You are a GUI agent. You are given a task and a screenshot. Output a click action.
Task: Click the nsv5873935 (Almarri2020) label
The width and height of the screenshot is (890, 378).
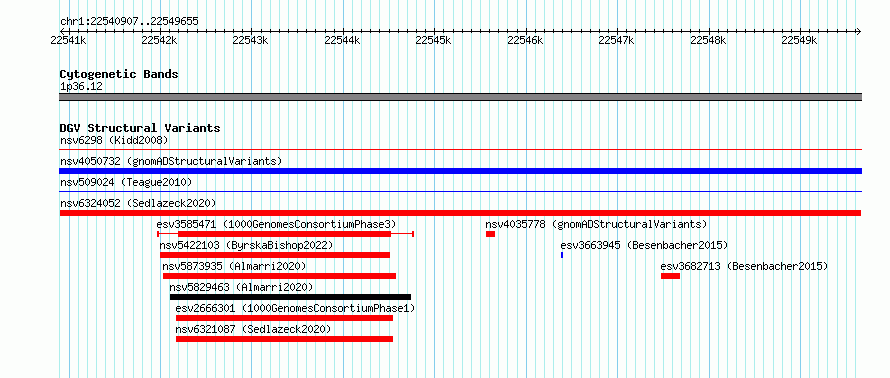pyautogui.click(x=234, y=266)
